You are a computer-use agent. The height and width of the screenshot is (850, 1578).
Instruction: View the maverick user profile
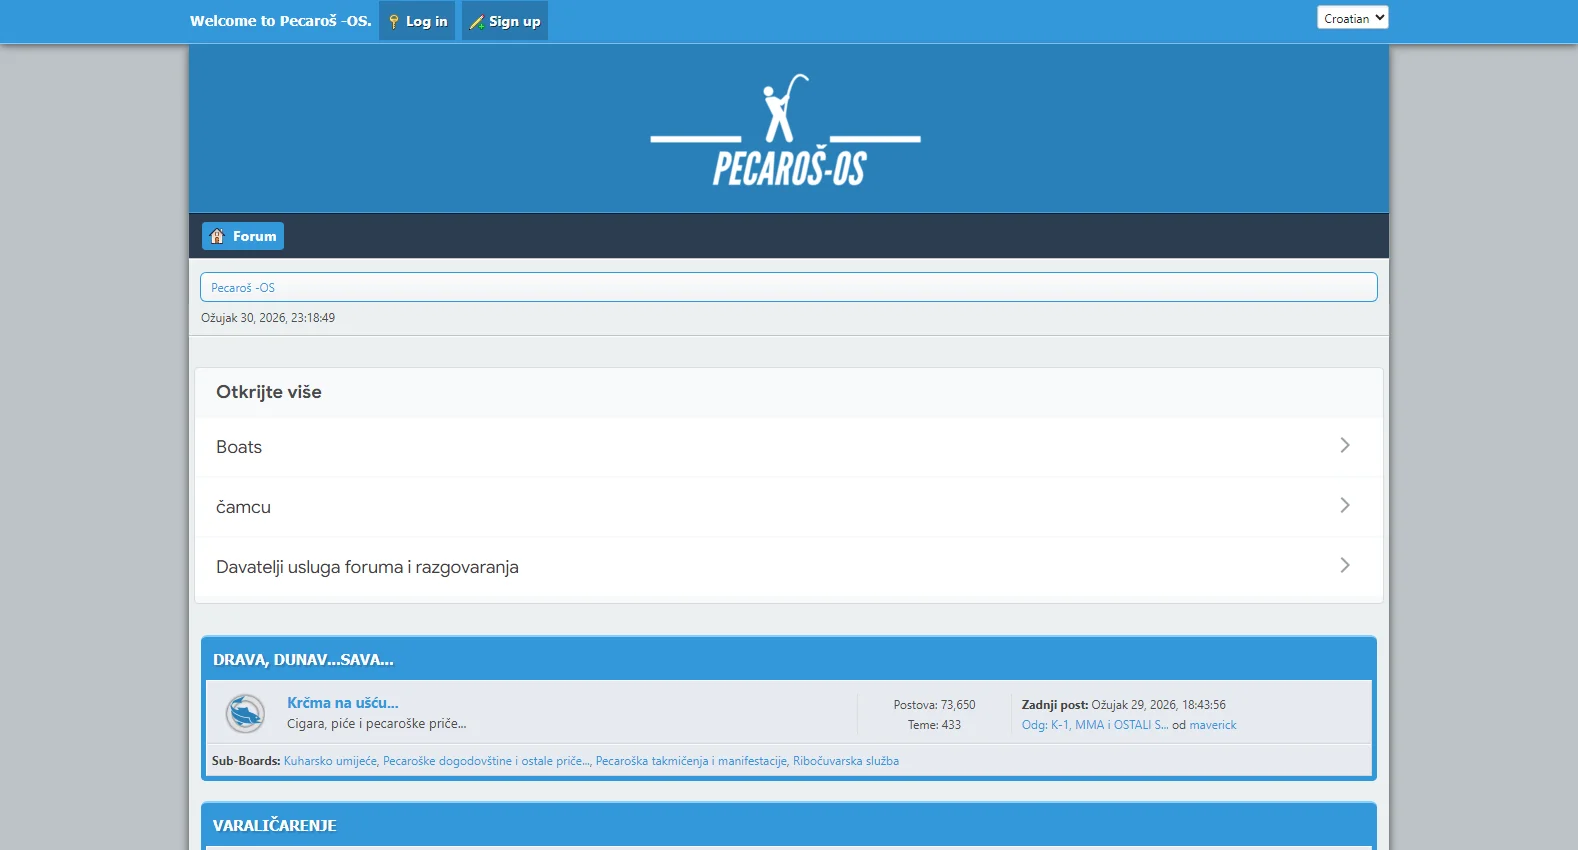click(x=1213, y=725)
